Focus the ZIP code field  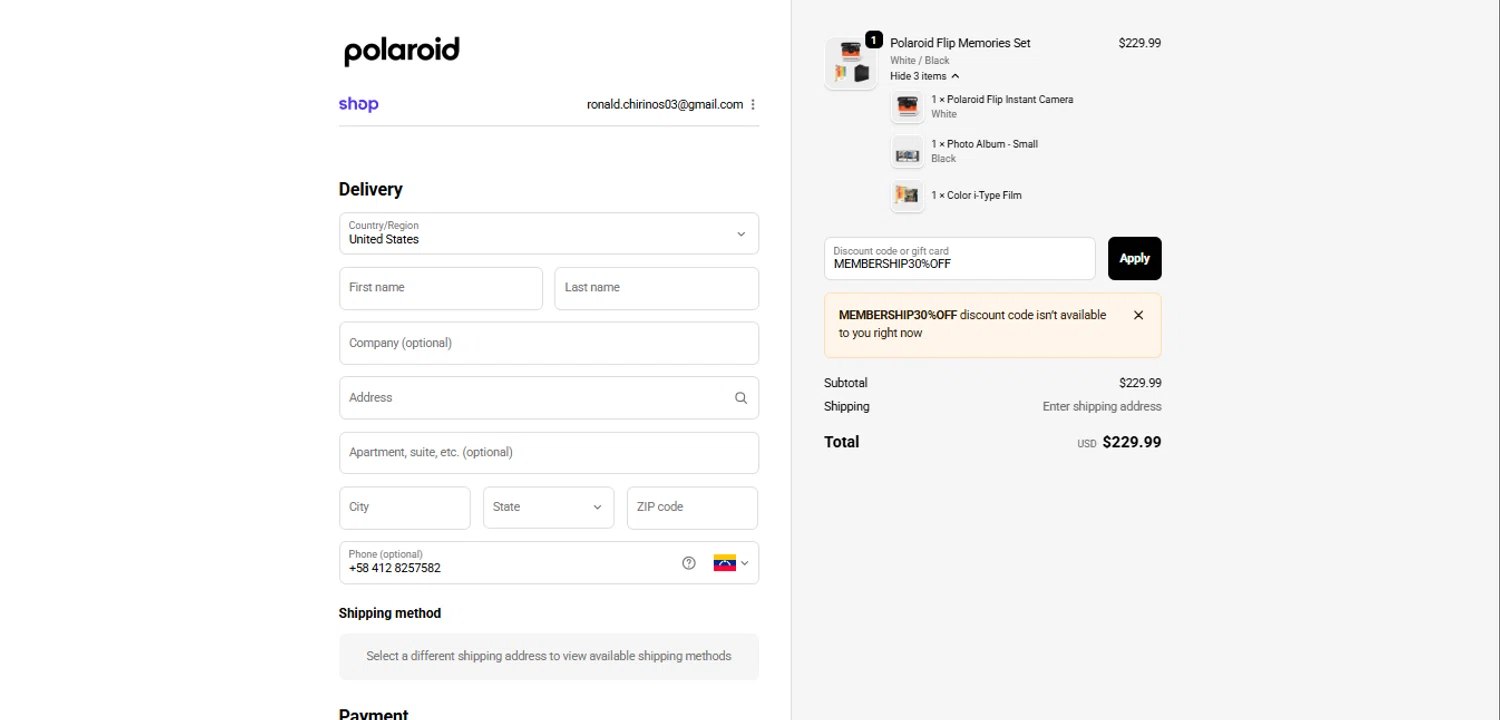tap(692, 508)
